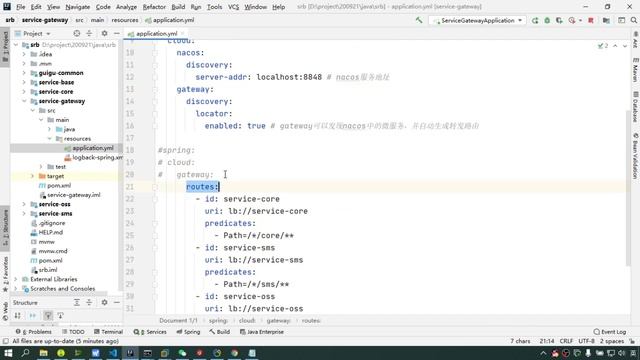Screen dimensions: 640x360
Task: Click the Run with Coverage icon
Action: 559,20
